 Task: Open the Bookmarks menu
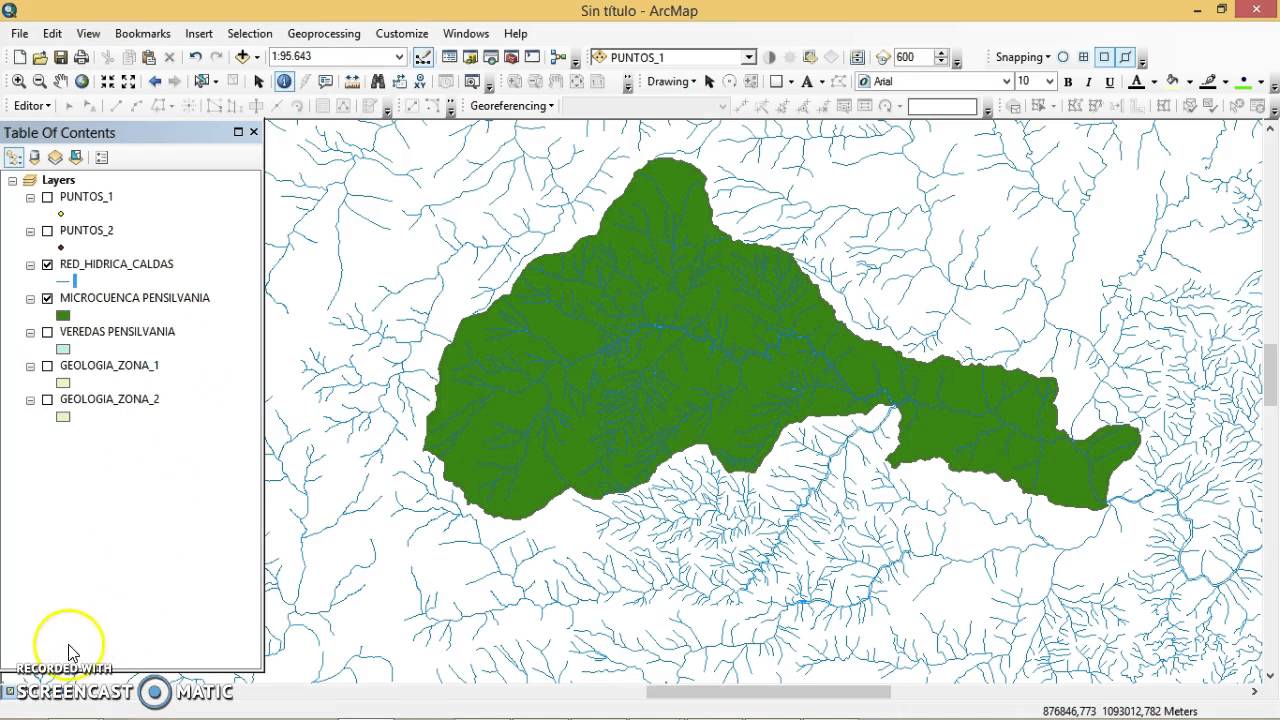pyautogui.click(x=142, y=33)
